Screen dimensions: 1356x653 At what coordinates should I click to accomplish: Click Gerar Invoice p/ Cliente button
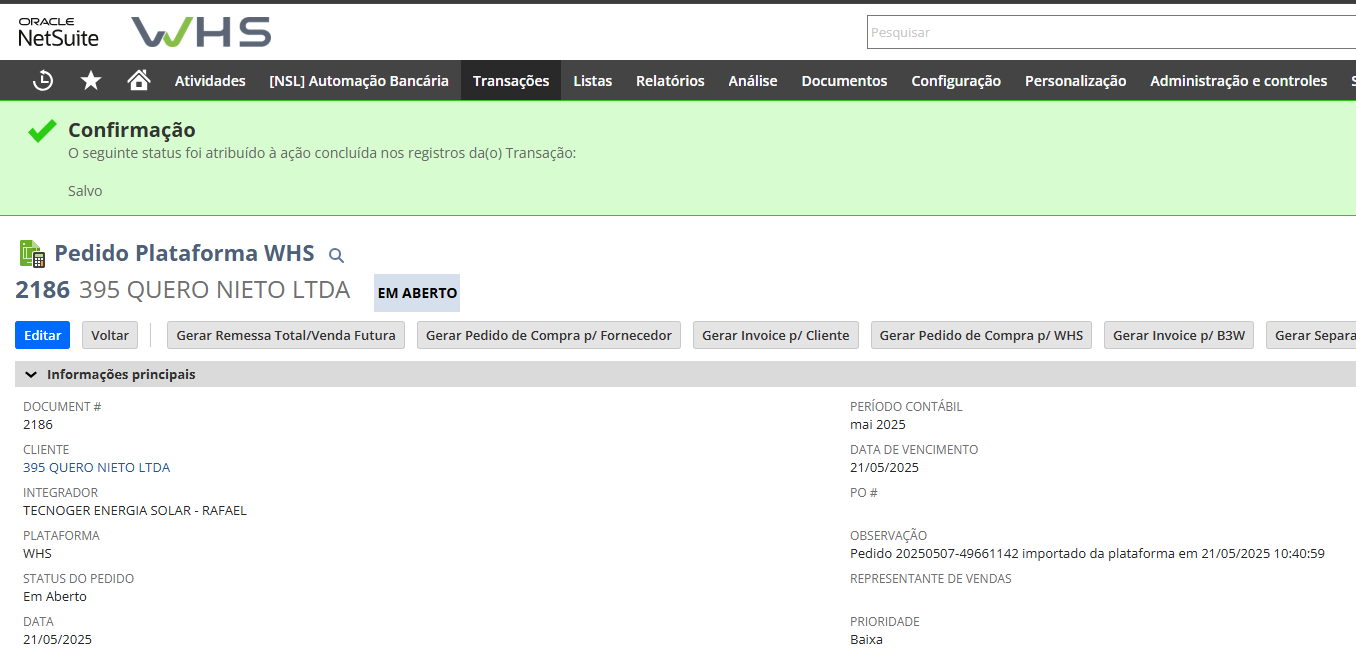[775, 335]
